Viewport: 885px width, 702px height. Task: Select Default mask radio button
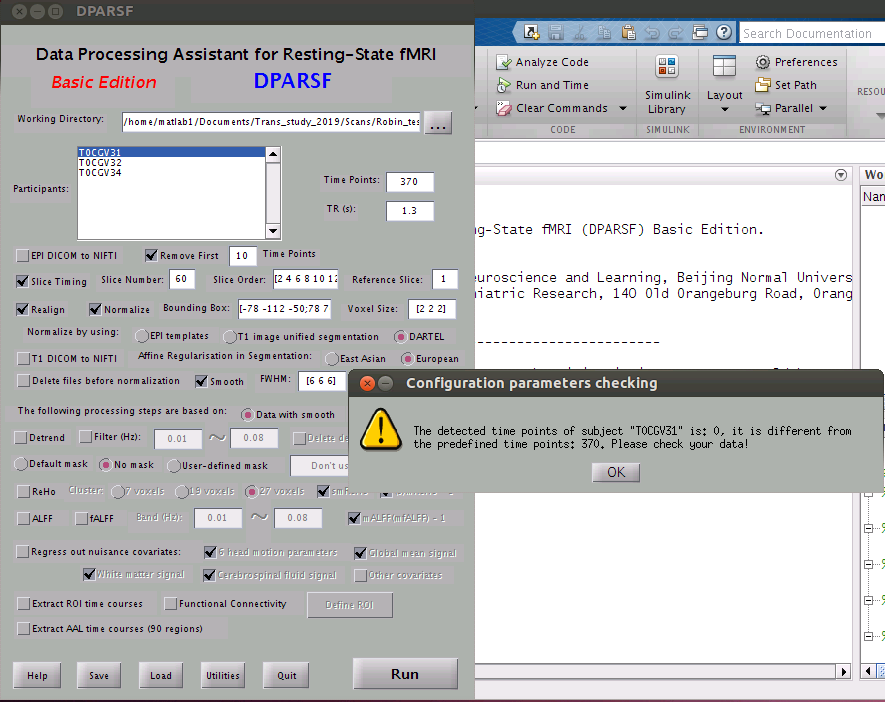click(x=21, y=464)
